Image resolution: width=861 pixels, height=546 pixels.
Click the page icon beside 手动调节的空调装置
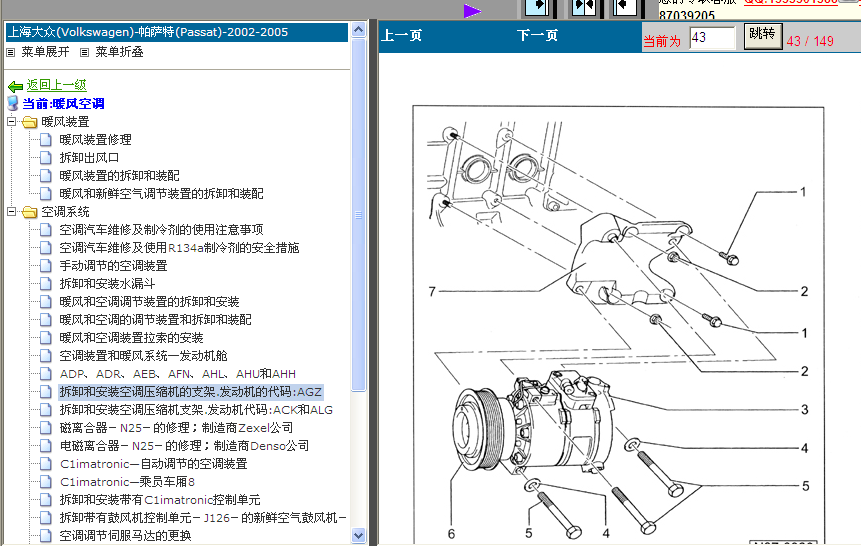[x=46, y=266]
